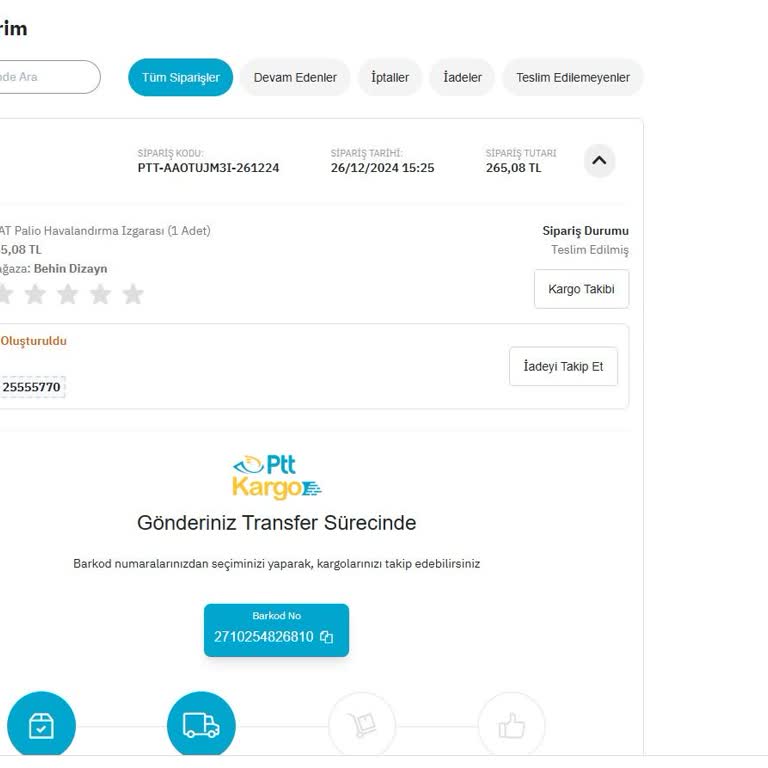Show the İadeler tab

tap(462, 77)
